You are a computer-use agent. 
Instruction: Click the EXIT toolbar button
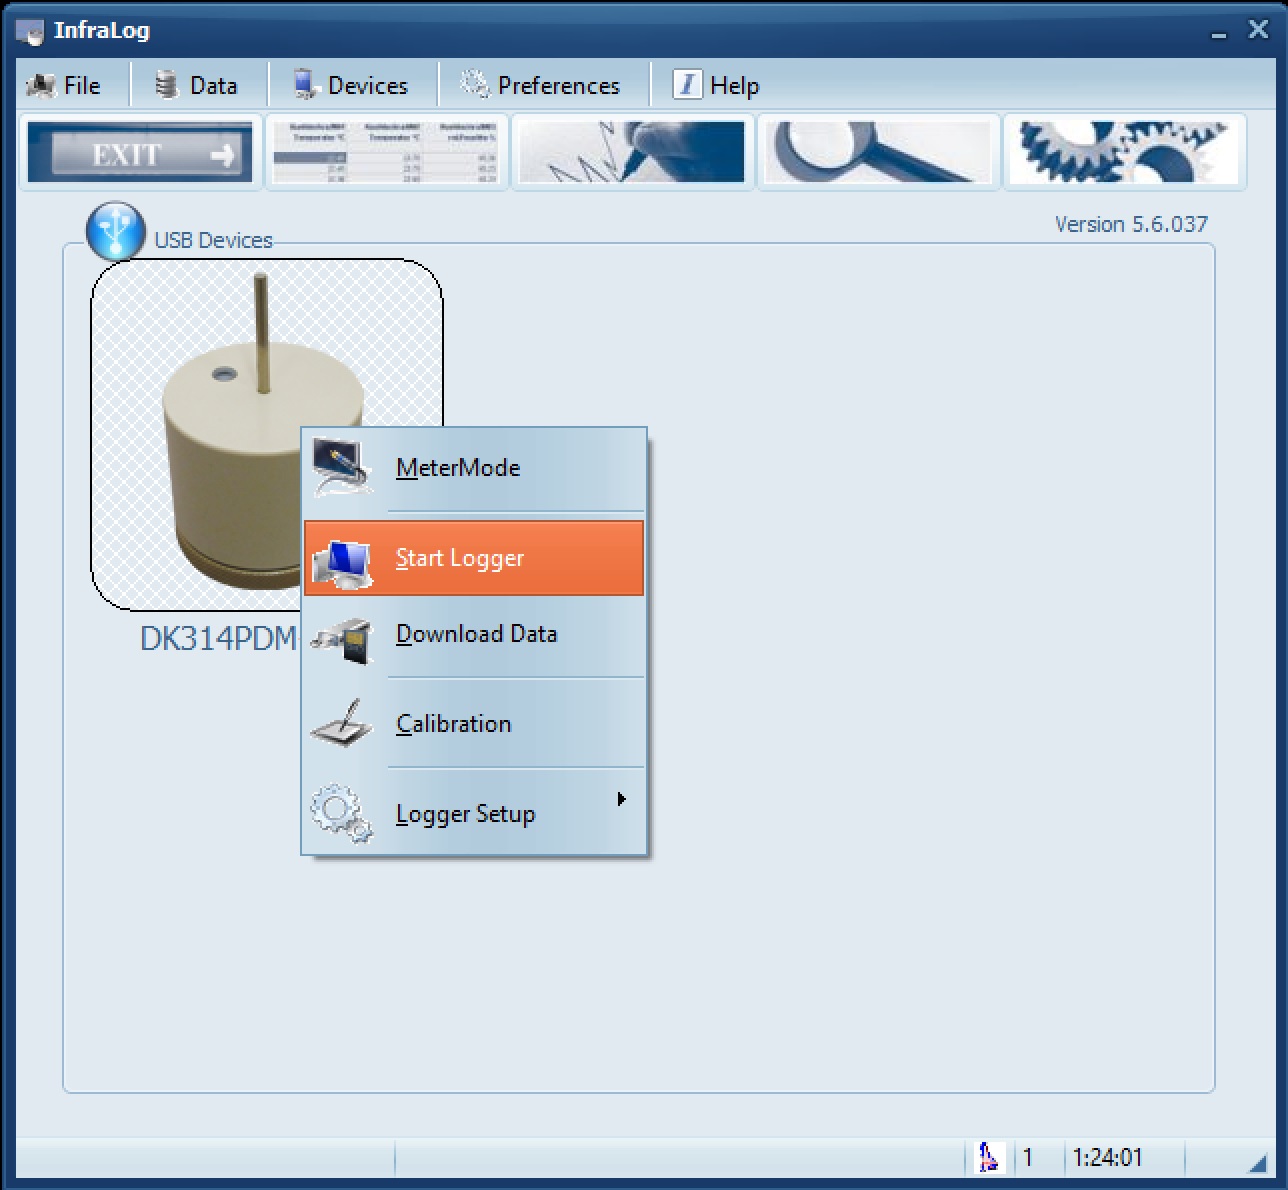click(140, 153)
